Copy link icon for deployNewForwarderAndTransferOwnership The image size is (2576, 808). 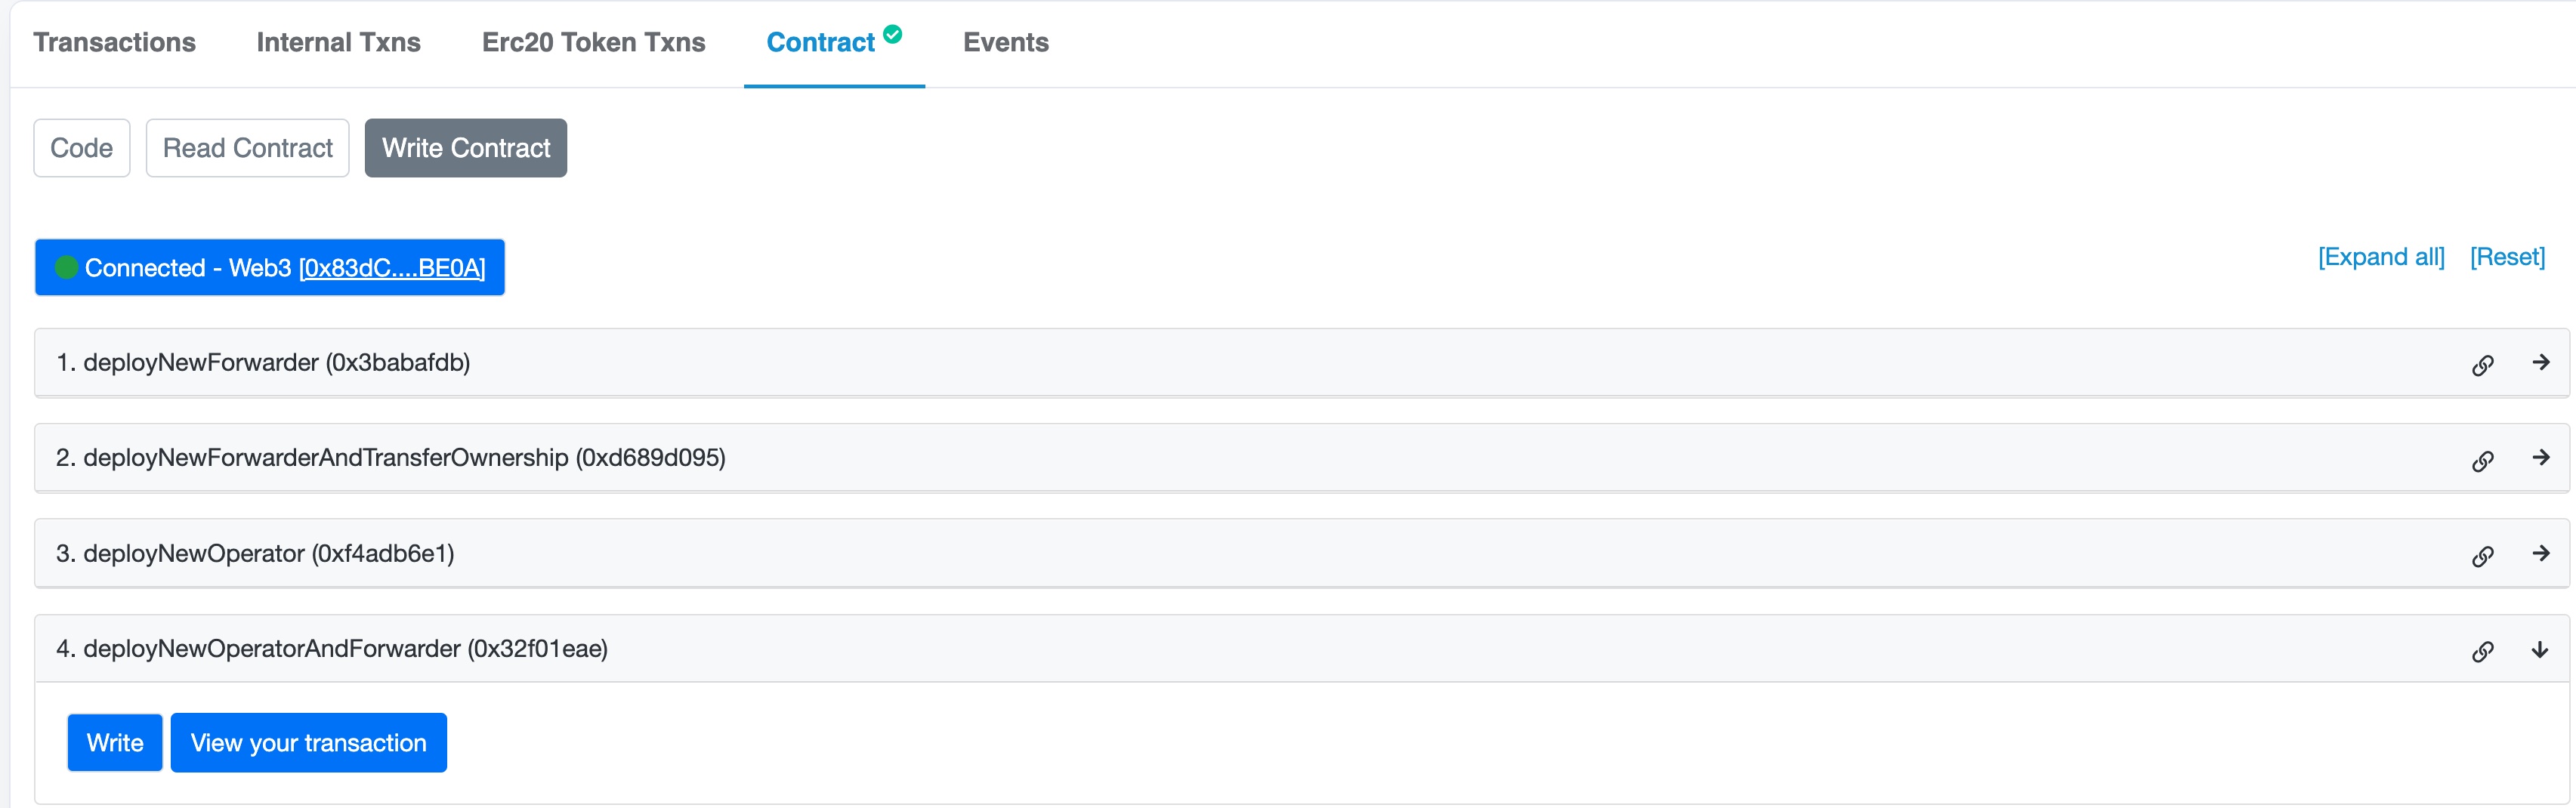tap(2482, 461)
